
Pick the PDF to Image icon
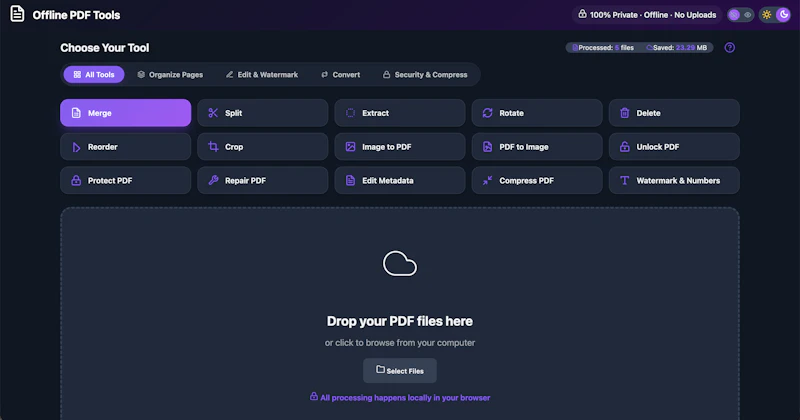pyautogui.click(x=488, y=147)
